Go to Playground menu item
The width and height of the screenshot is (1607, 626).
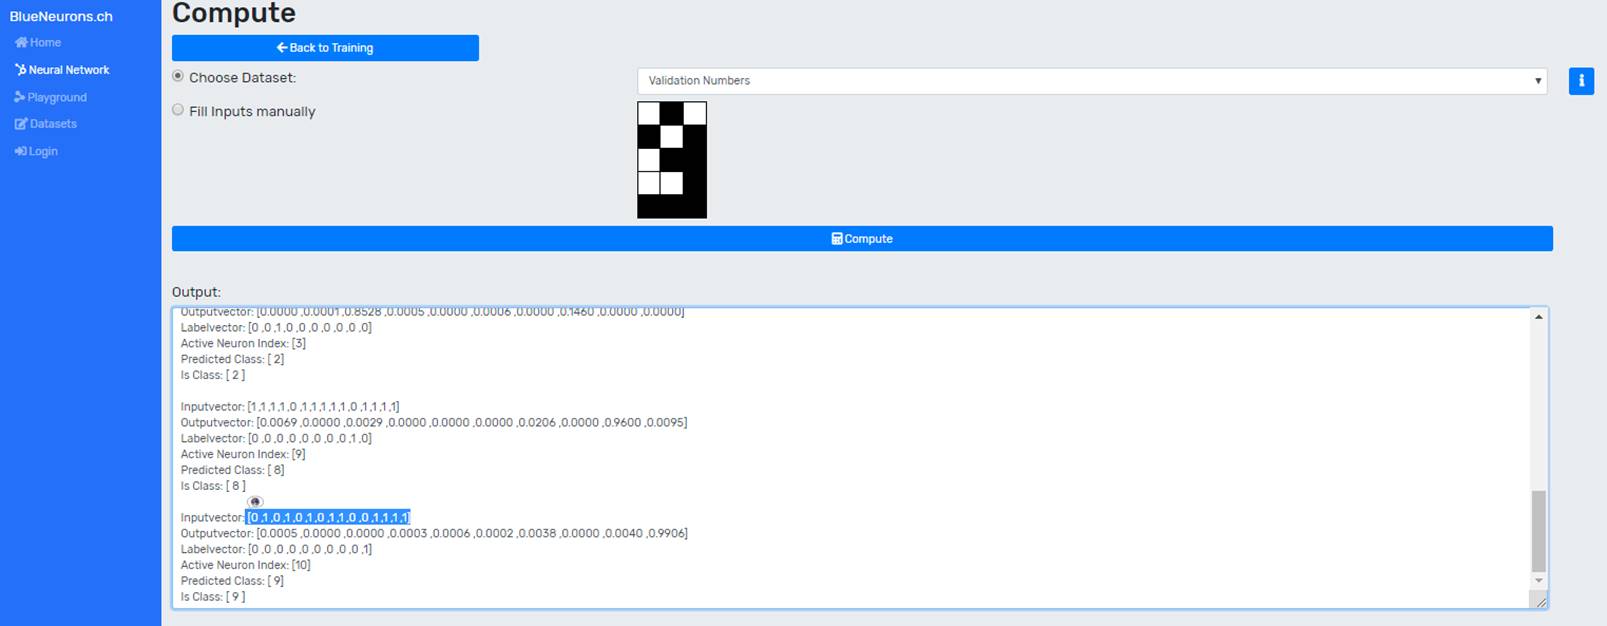(57, 97)
